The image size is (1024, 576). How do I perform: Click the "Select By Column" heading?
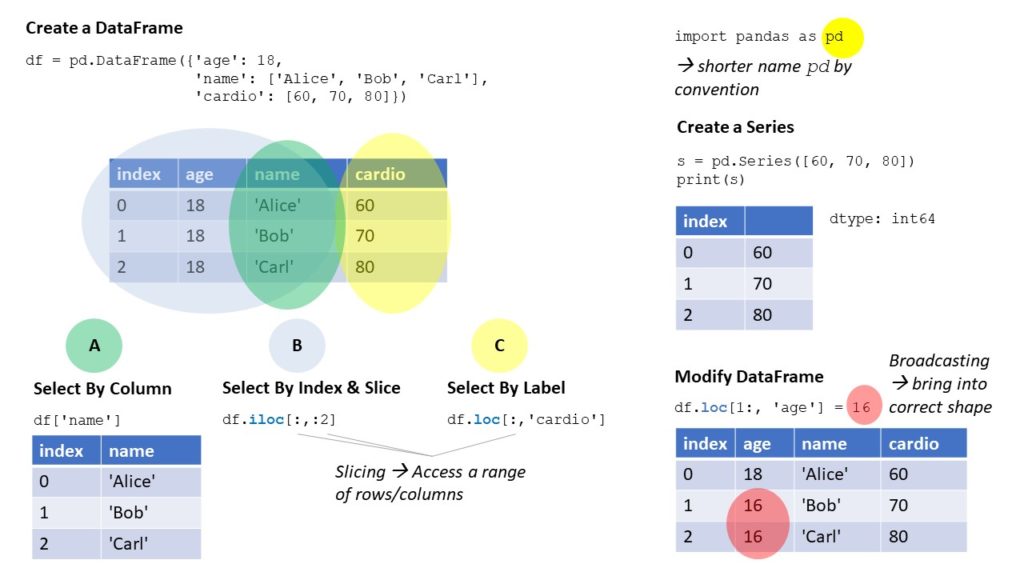pyautogui.click(x=102, y=389)
